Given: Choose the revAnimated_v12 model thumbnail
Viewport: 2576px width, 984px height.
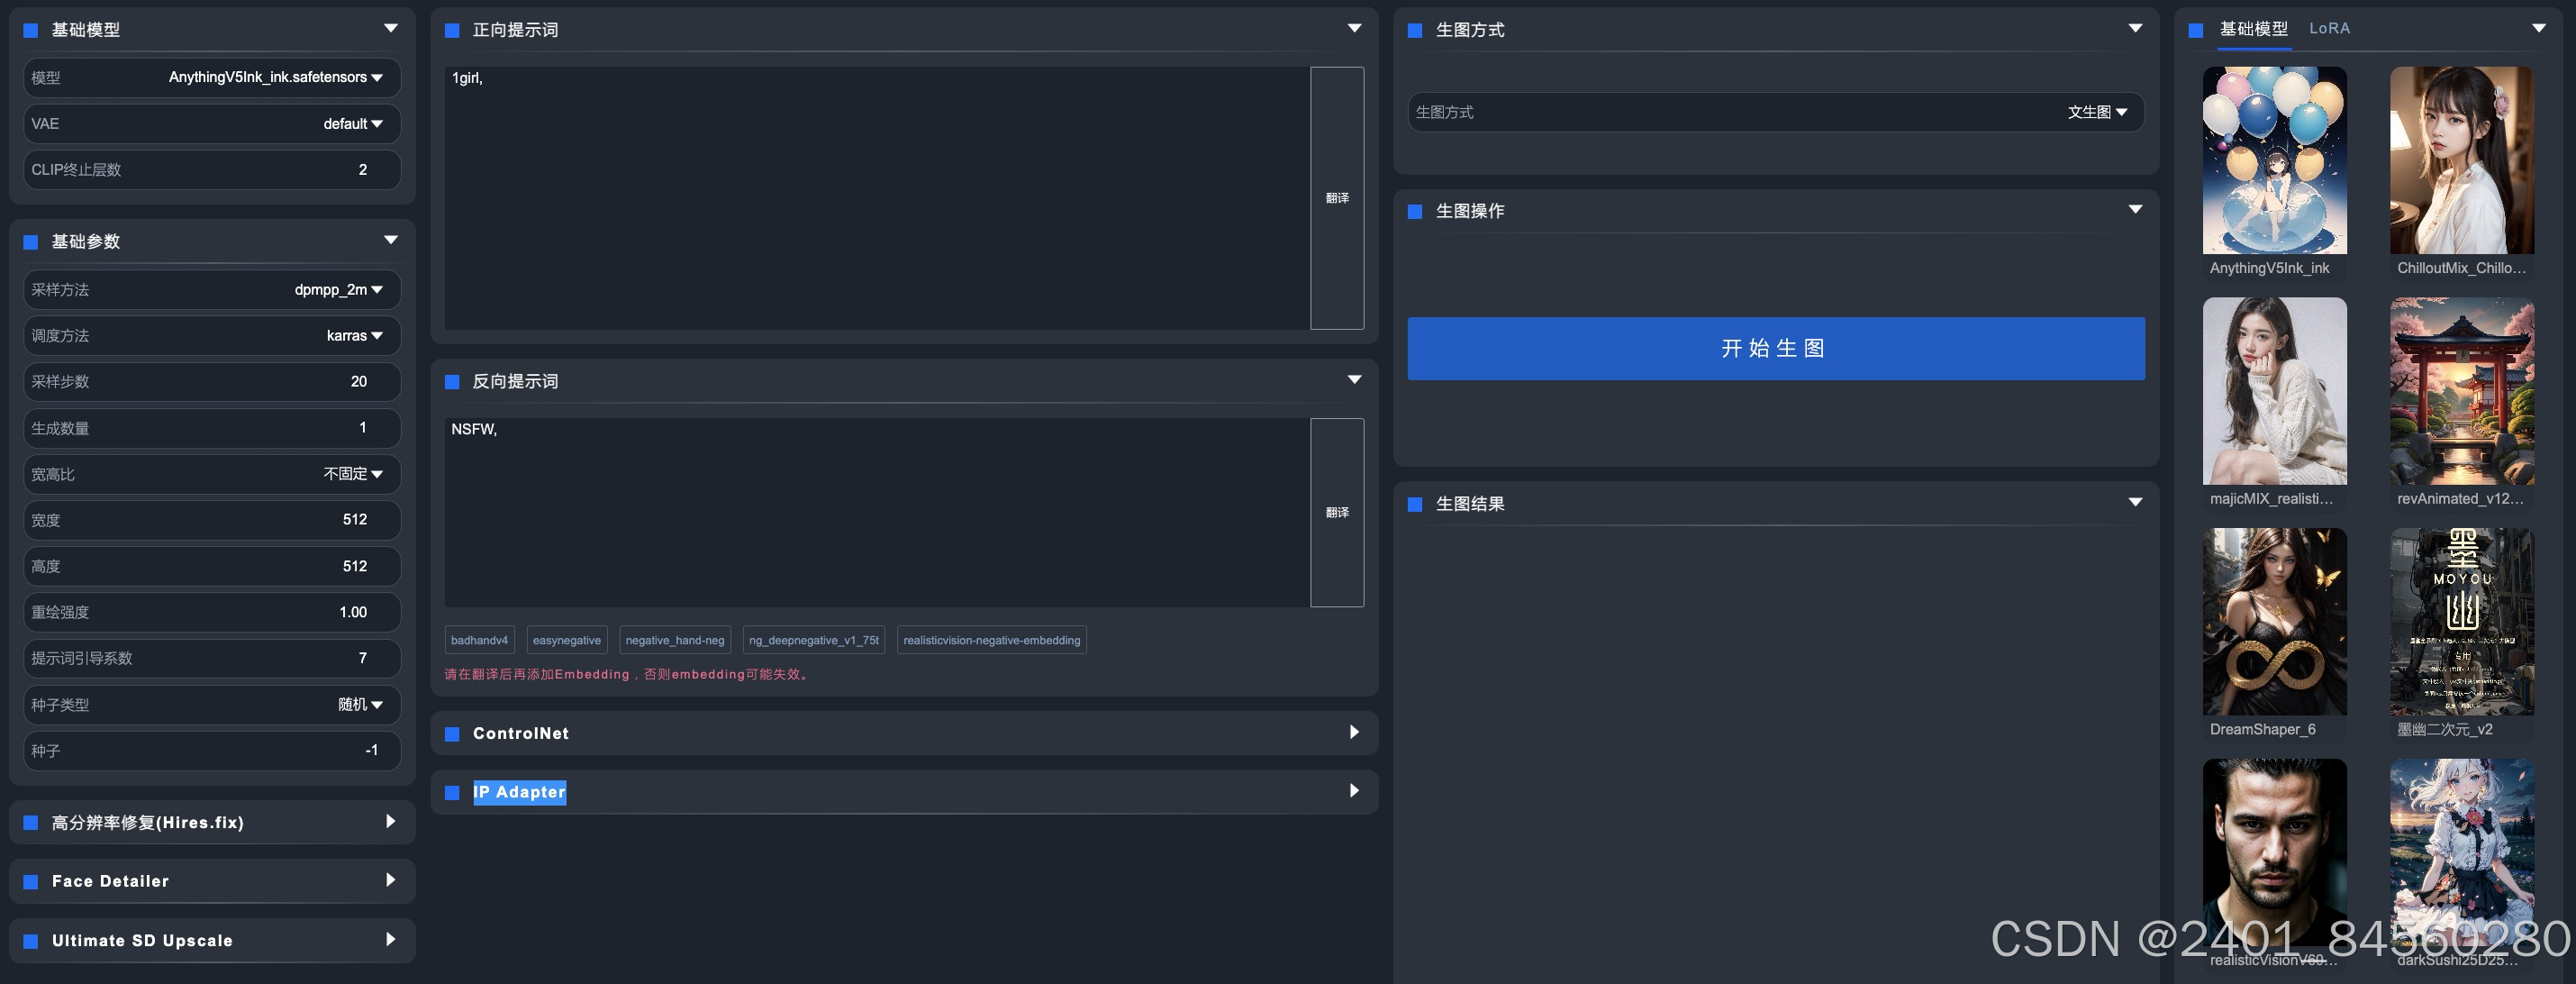Looking at the screenshot, I should [2461, 391].
